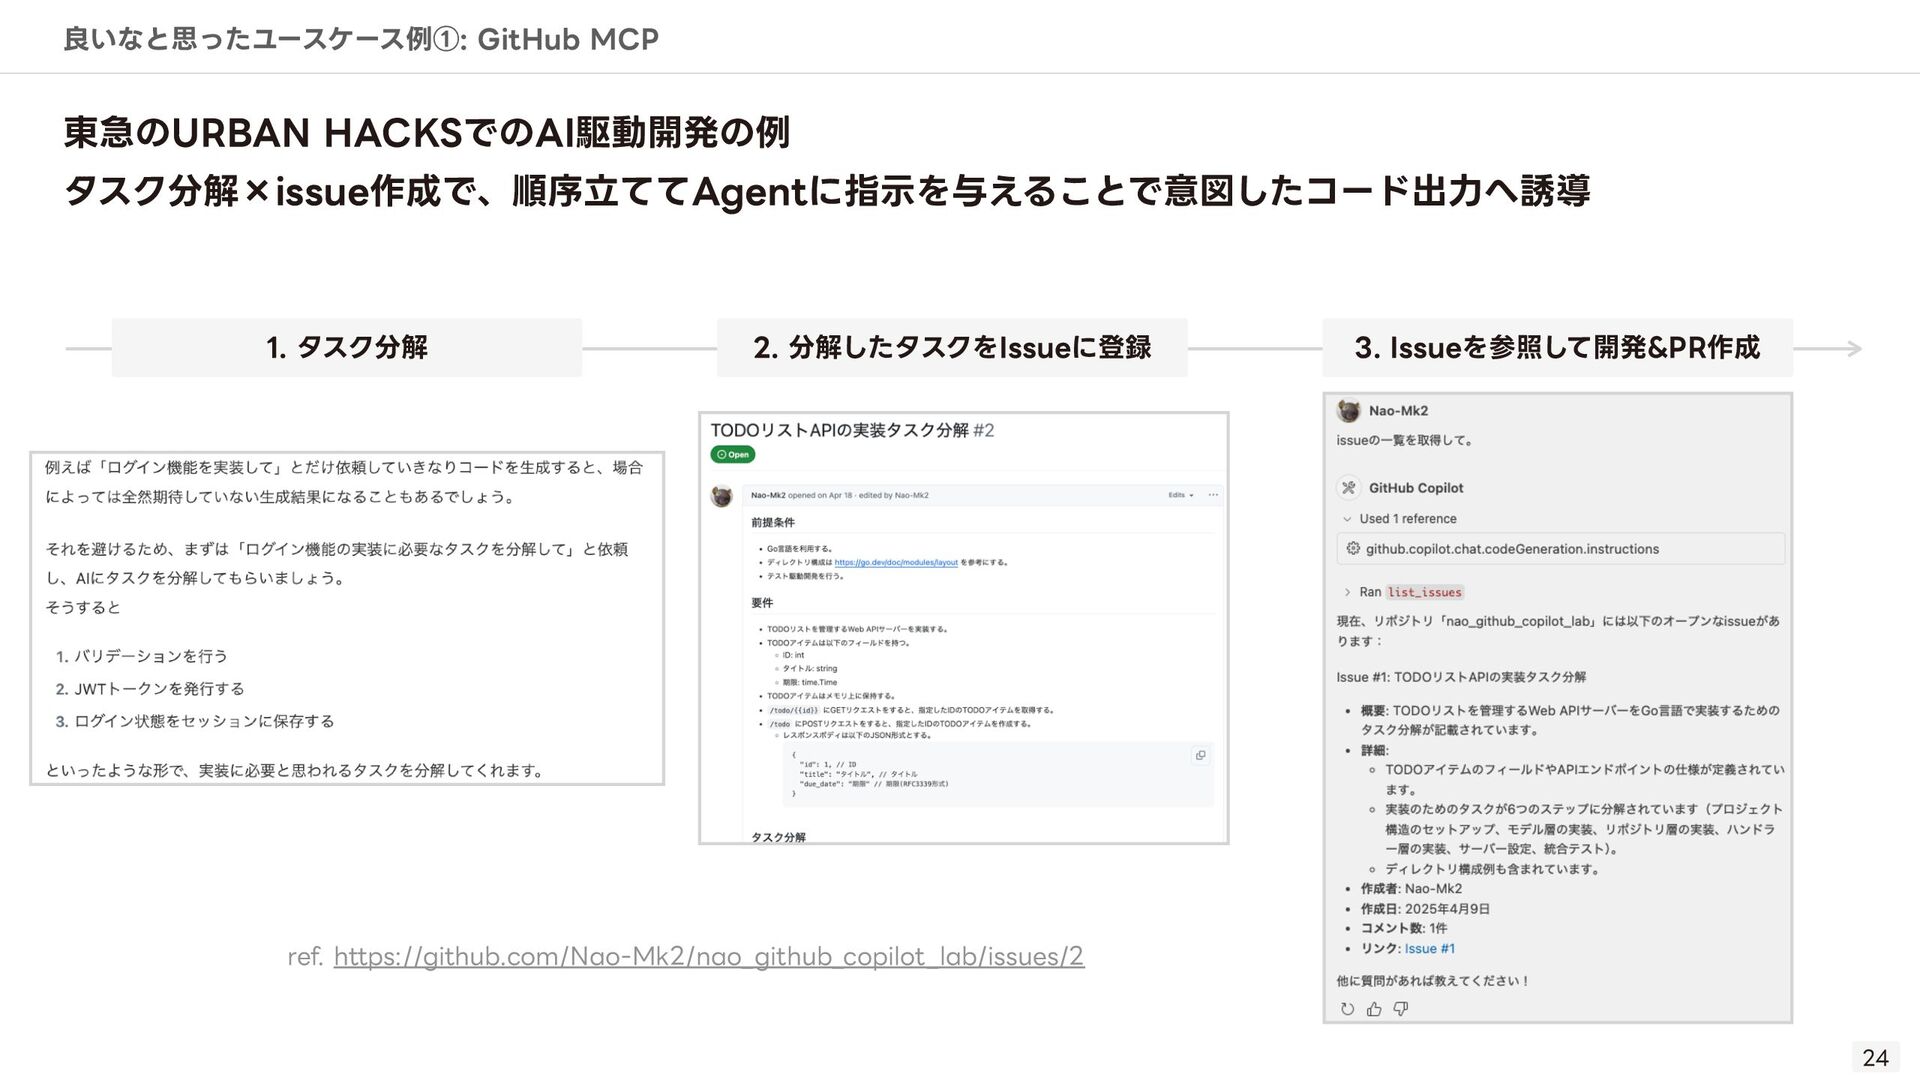Click the github.copilot.chat.codeGeneration.instructions reference item
Screen dimensions: 1920x1080
[x=1511, y=548]
